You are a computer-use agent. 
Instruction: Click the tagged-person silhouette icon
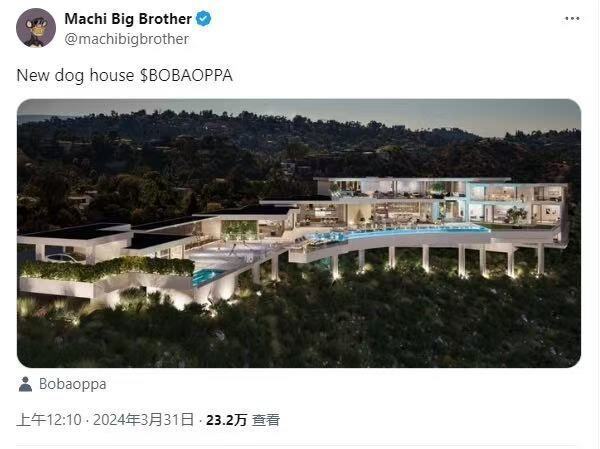pos(25,384)
